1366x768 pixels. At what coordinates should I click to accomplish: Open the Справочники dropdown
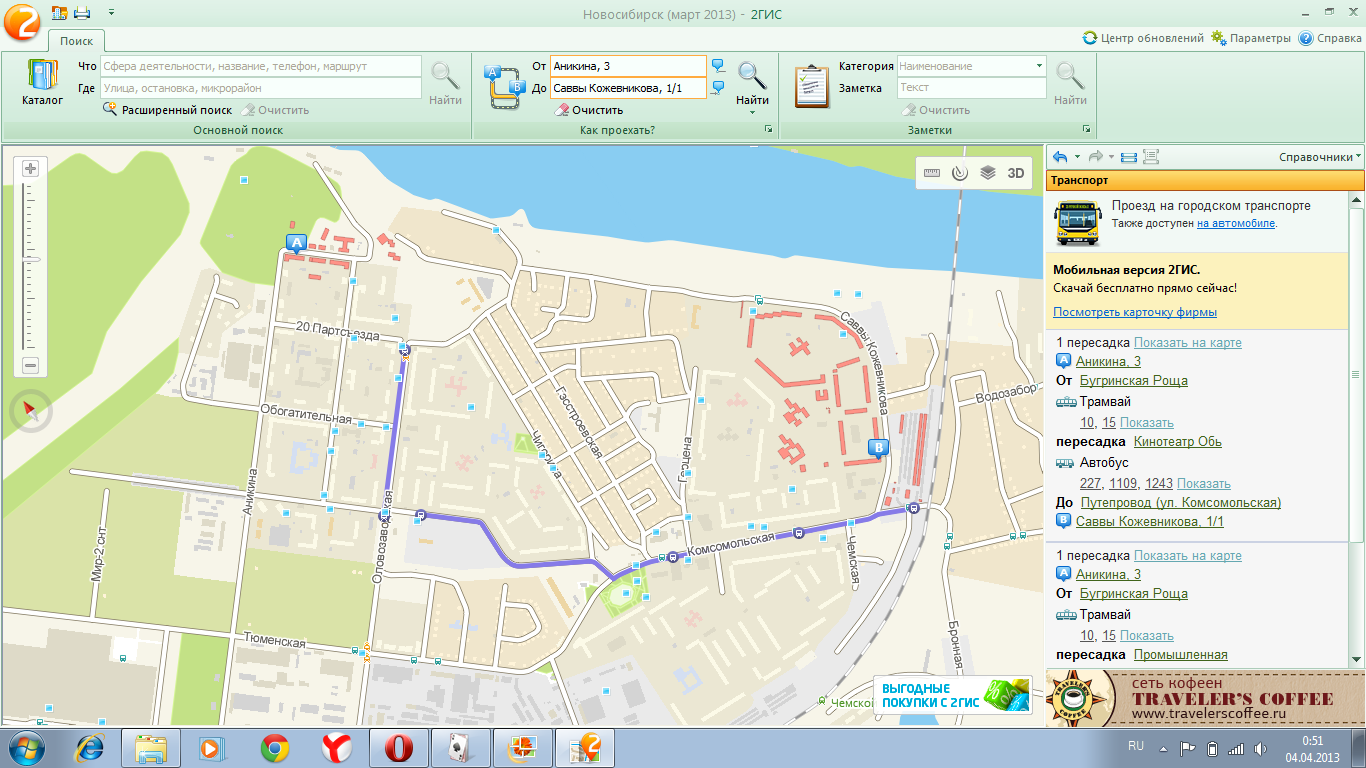tap(1320, 157)
